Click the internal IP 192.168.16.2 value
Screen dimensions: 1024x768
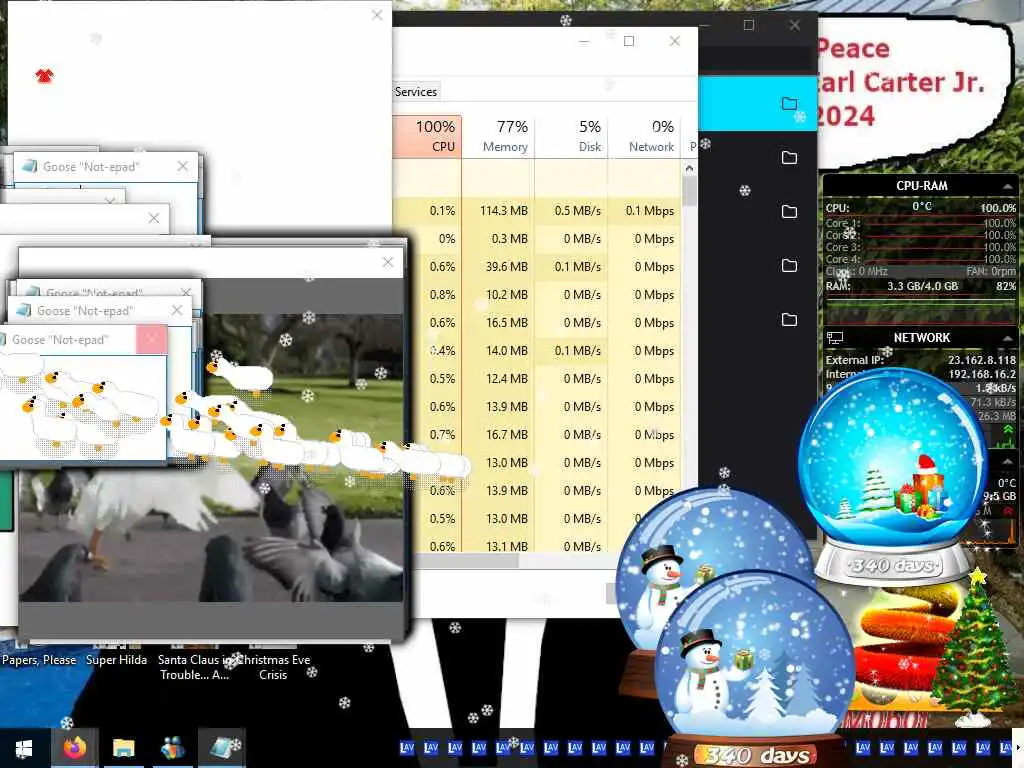982,374
